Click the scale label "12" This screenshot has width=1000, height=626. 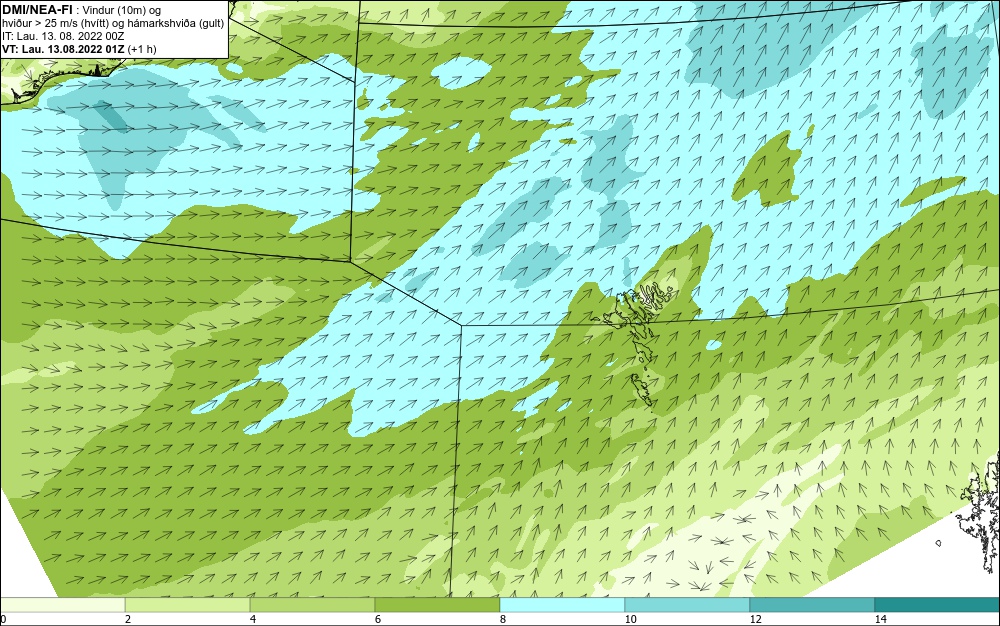tap(755, 619)
